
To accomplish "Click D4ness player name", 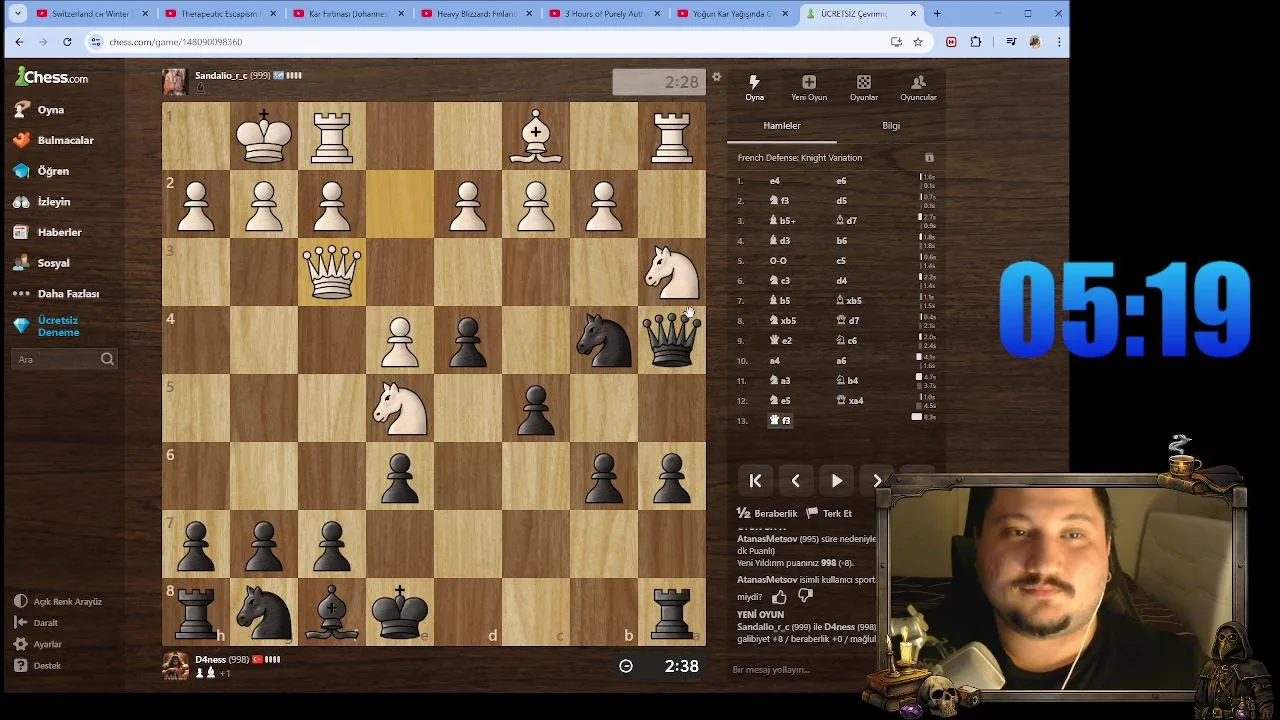I will coord(210,660).
